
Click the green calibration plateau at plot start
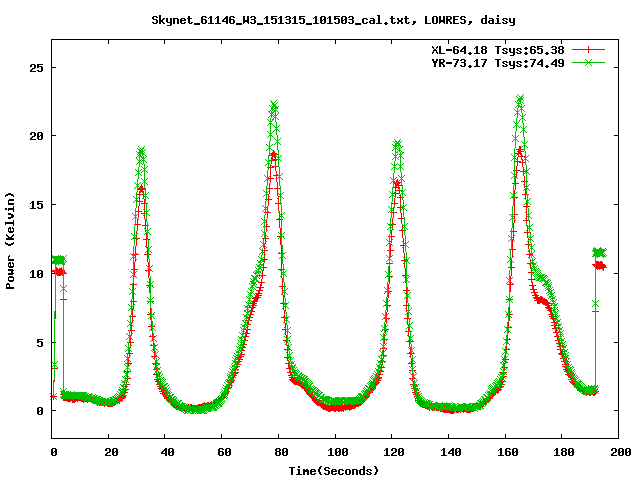click(x=59, y=260)
